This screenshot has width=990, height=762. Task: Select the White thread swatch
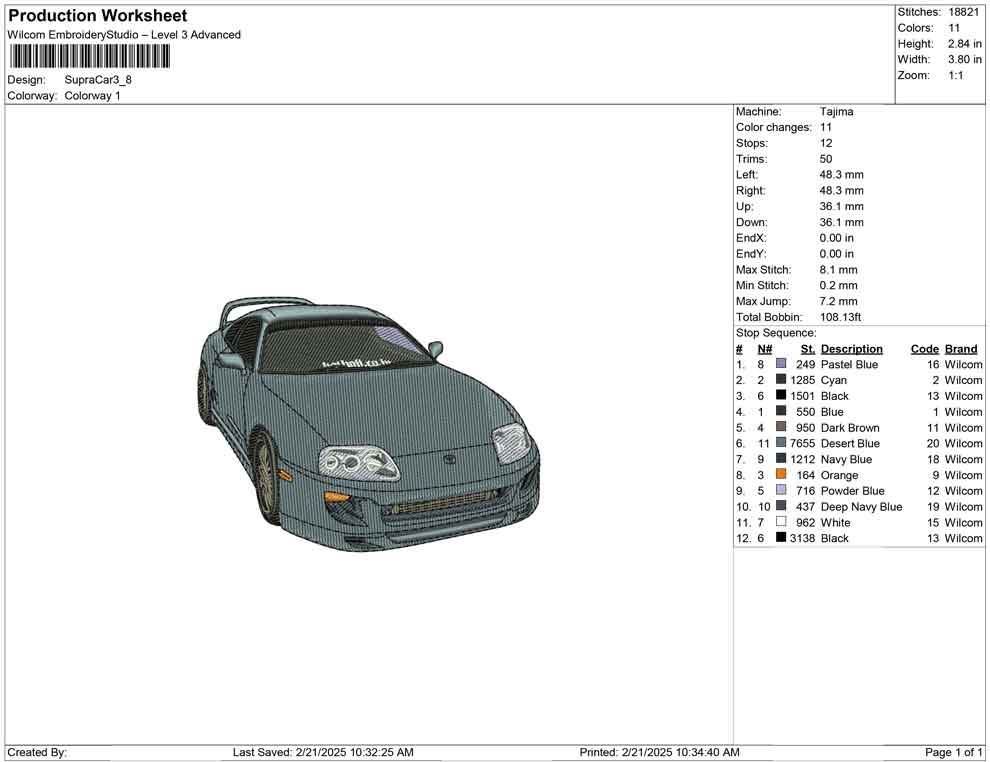(x=781, y=522)
